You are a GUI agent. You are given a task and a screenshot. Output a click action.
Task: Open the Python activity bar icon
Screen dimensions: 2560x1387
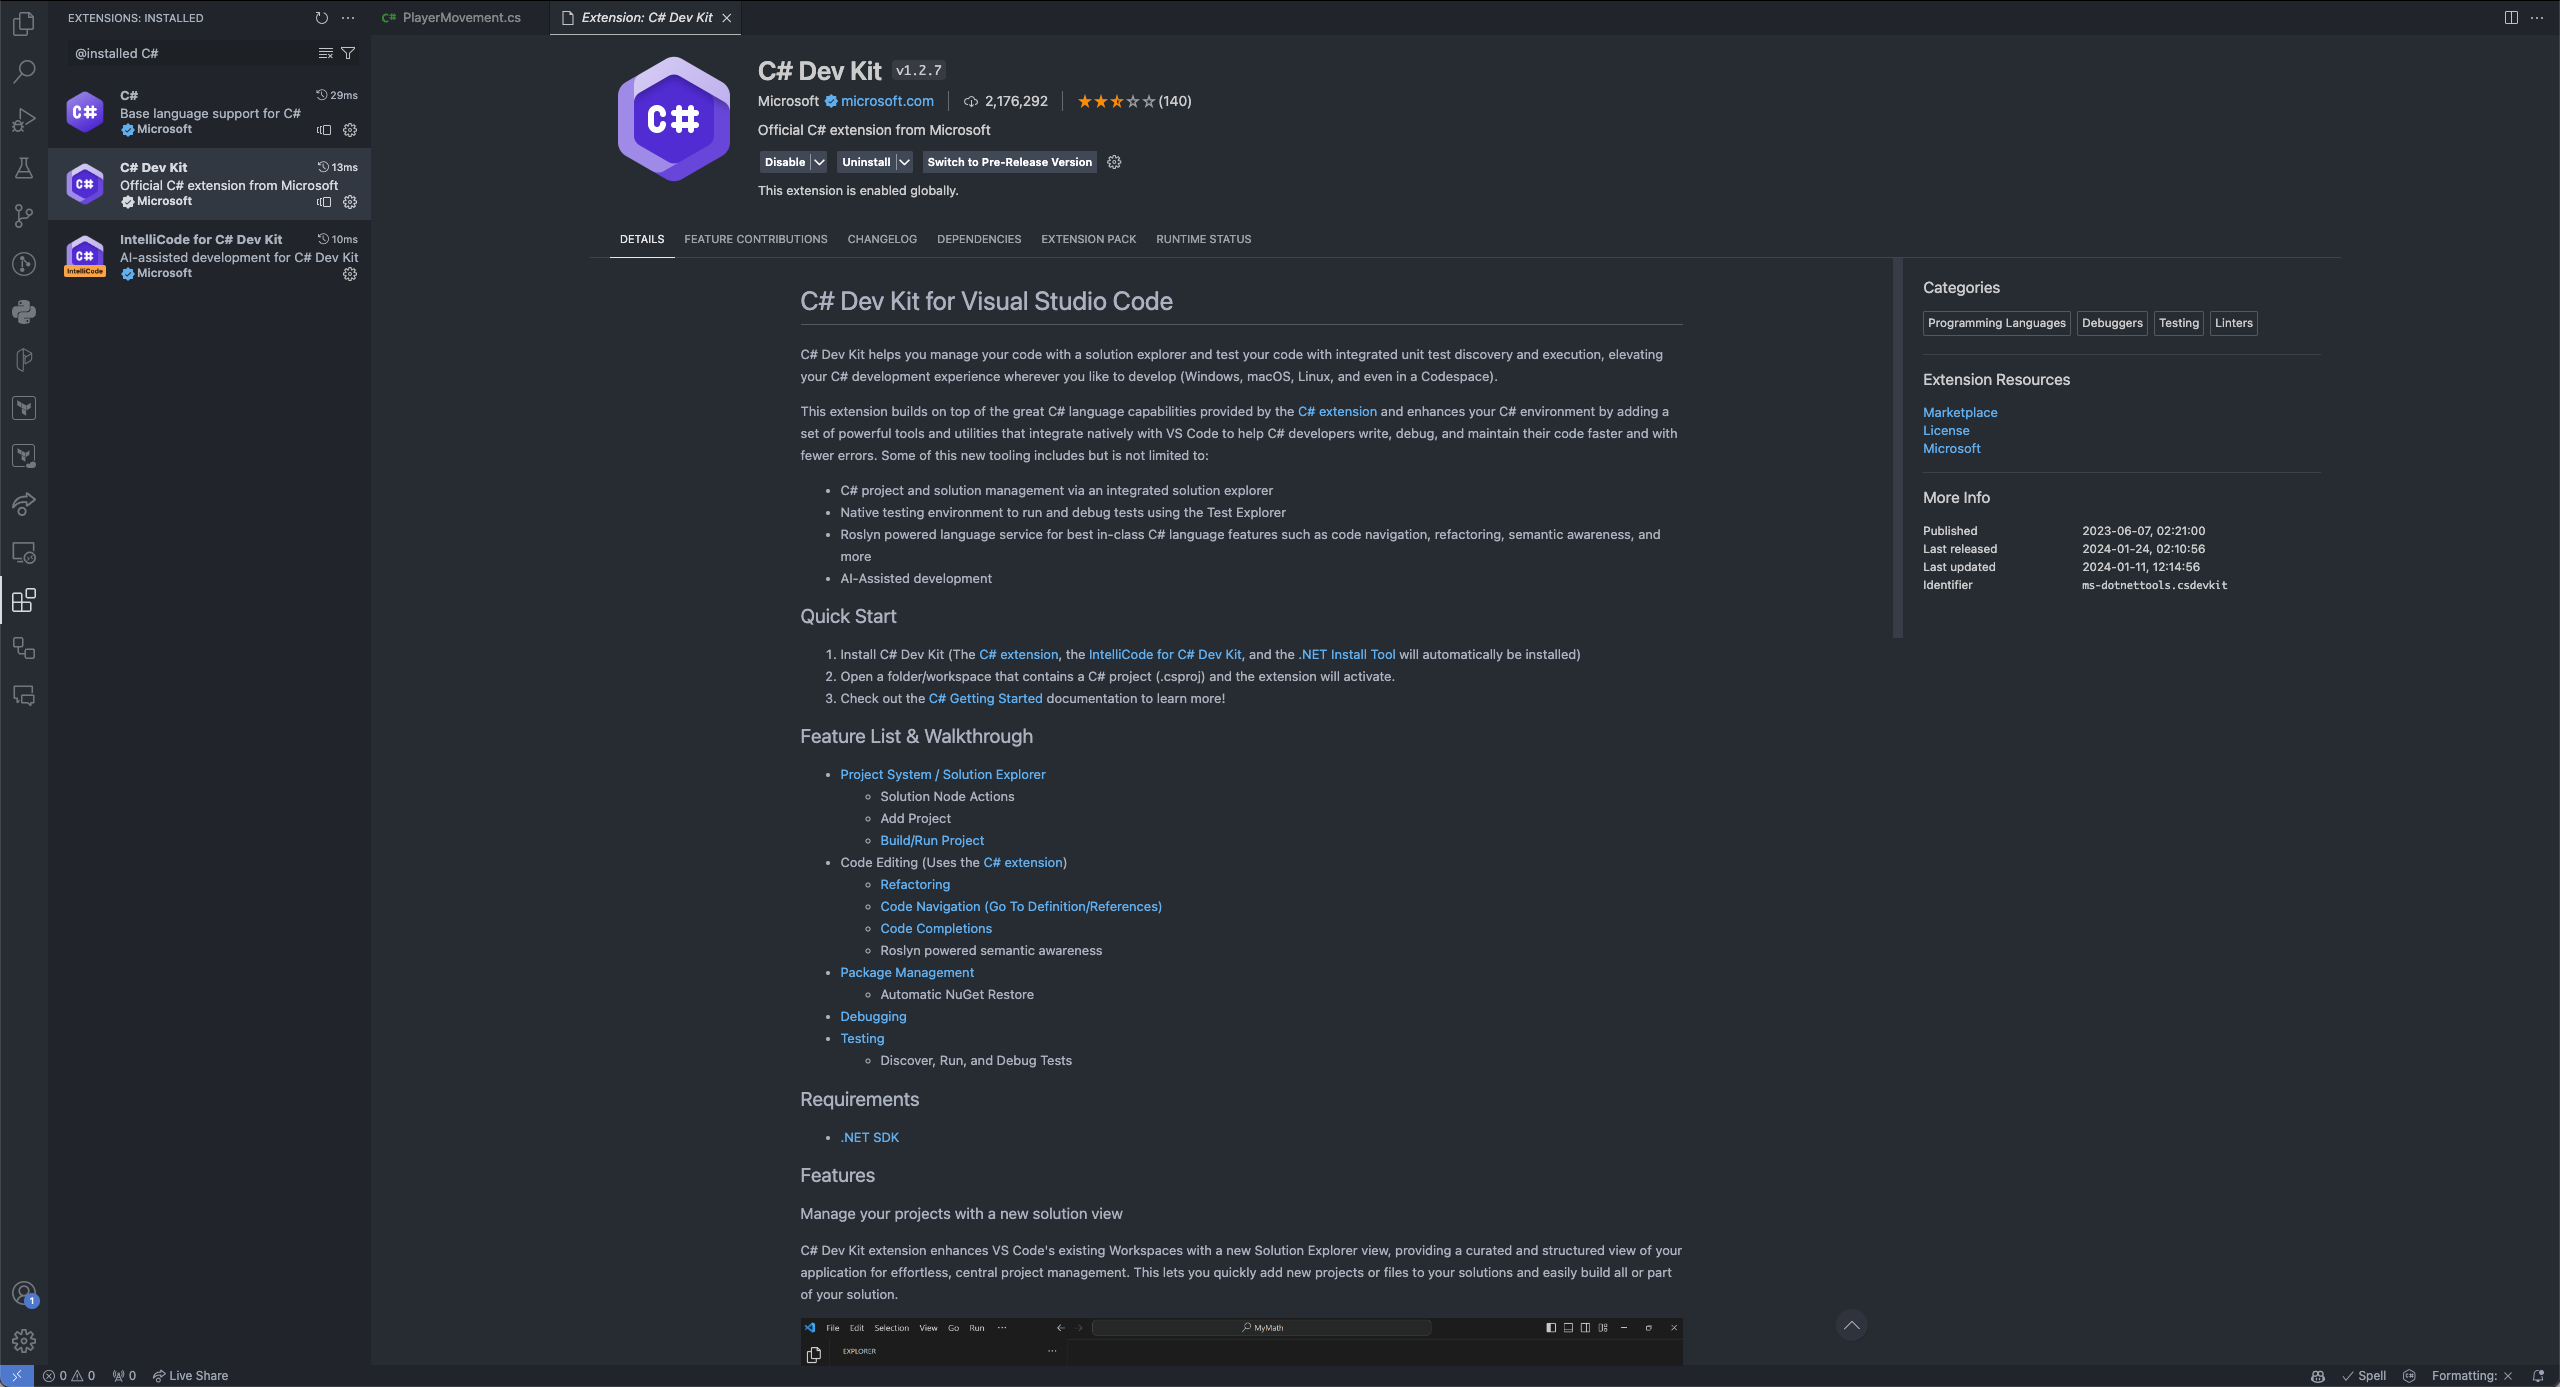tap(24, 312)
